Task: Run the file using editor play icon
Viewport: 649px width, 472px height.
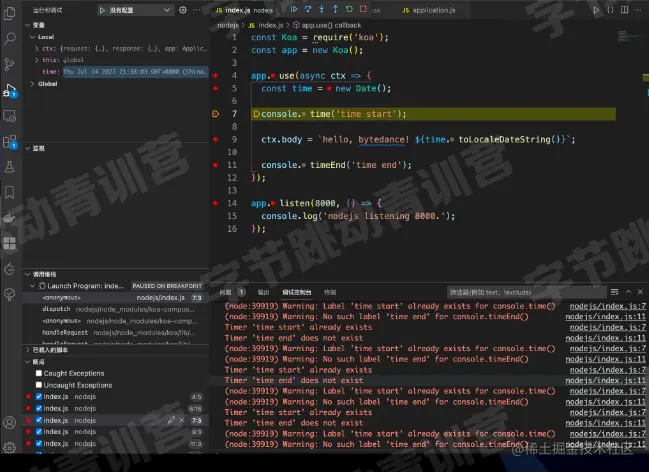Action: pos(596,10)
